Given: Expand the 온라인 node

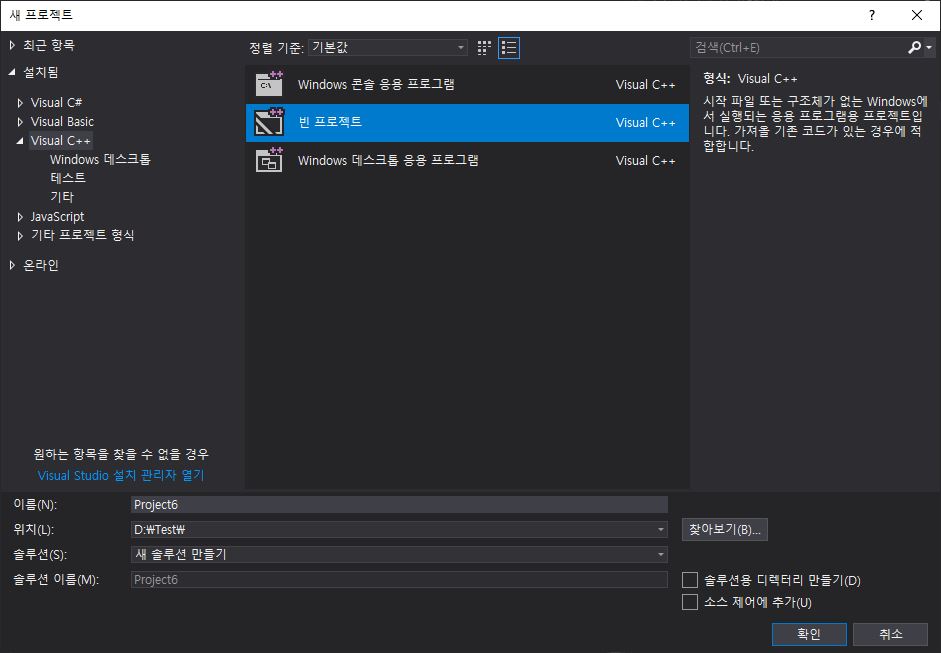Looking at the screenshot, I should pos(12,265).
